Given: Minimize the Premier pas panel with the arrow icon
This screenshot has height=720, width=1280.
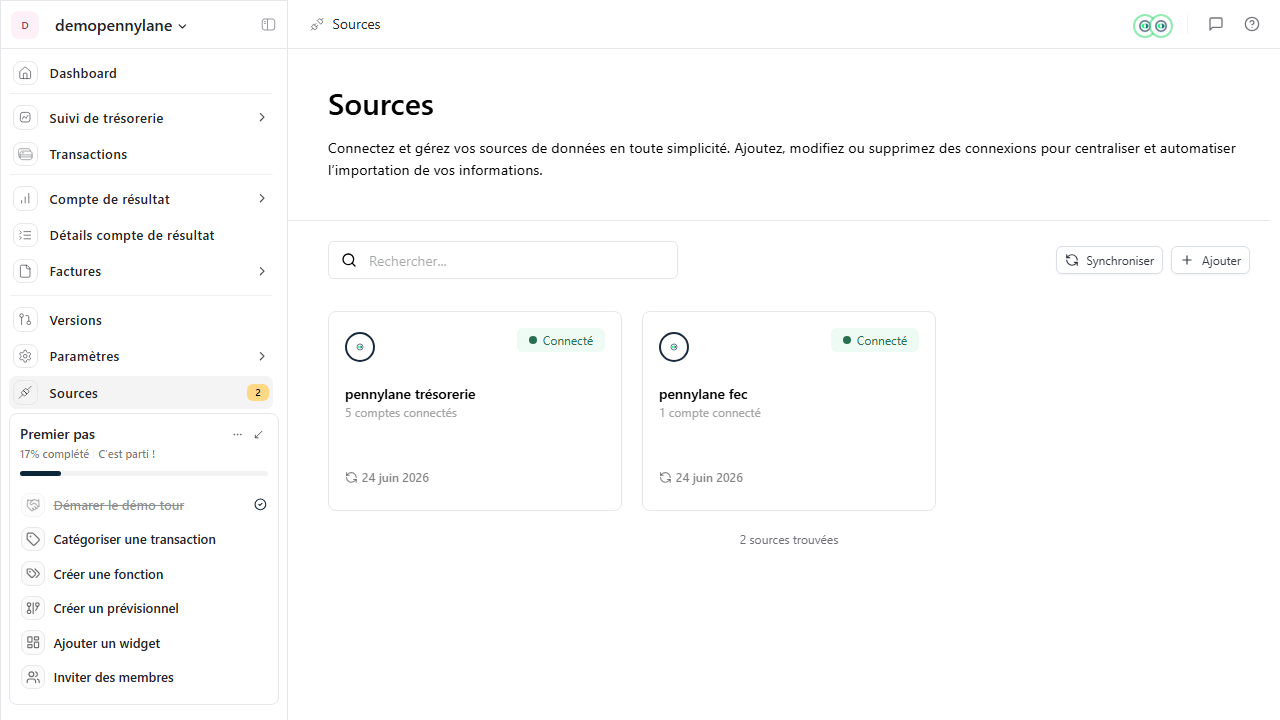Looking at the screenshot, I should pyautogui.click(x=259, y=434).
